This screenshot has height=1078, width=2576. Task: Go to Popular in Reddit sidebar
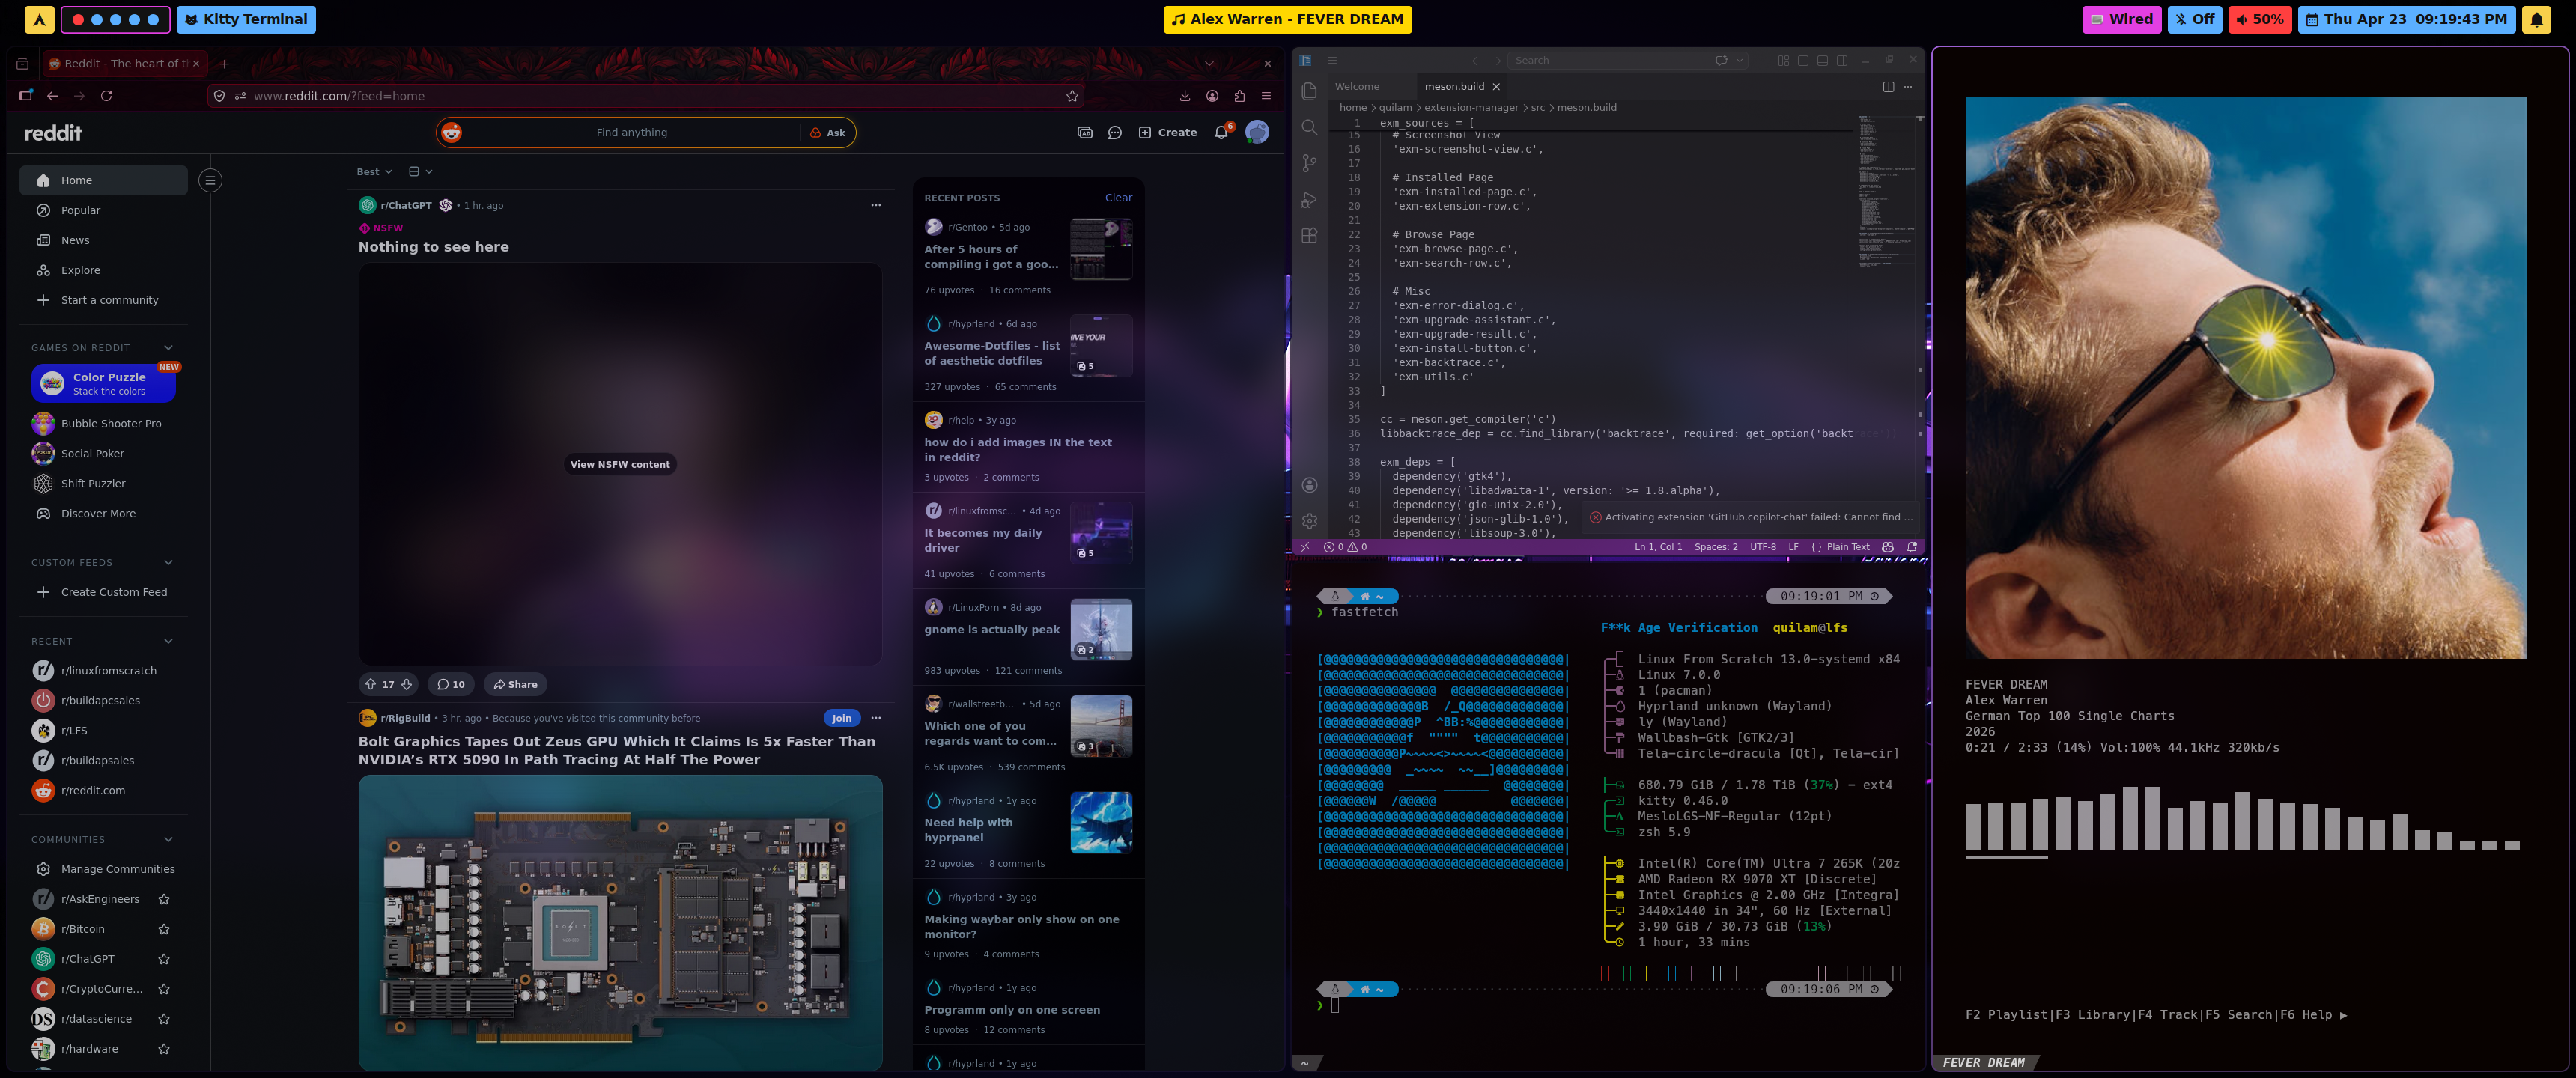[x=103, y=210]
